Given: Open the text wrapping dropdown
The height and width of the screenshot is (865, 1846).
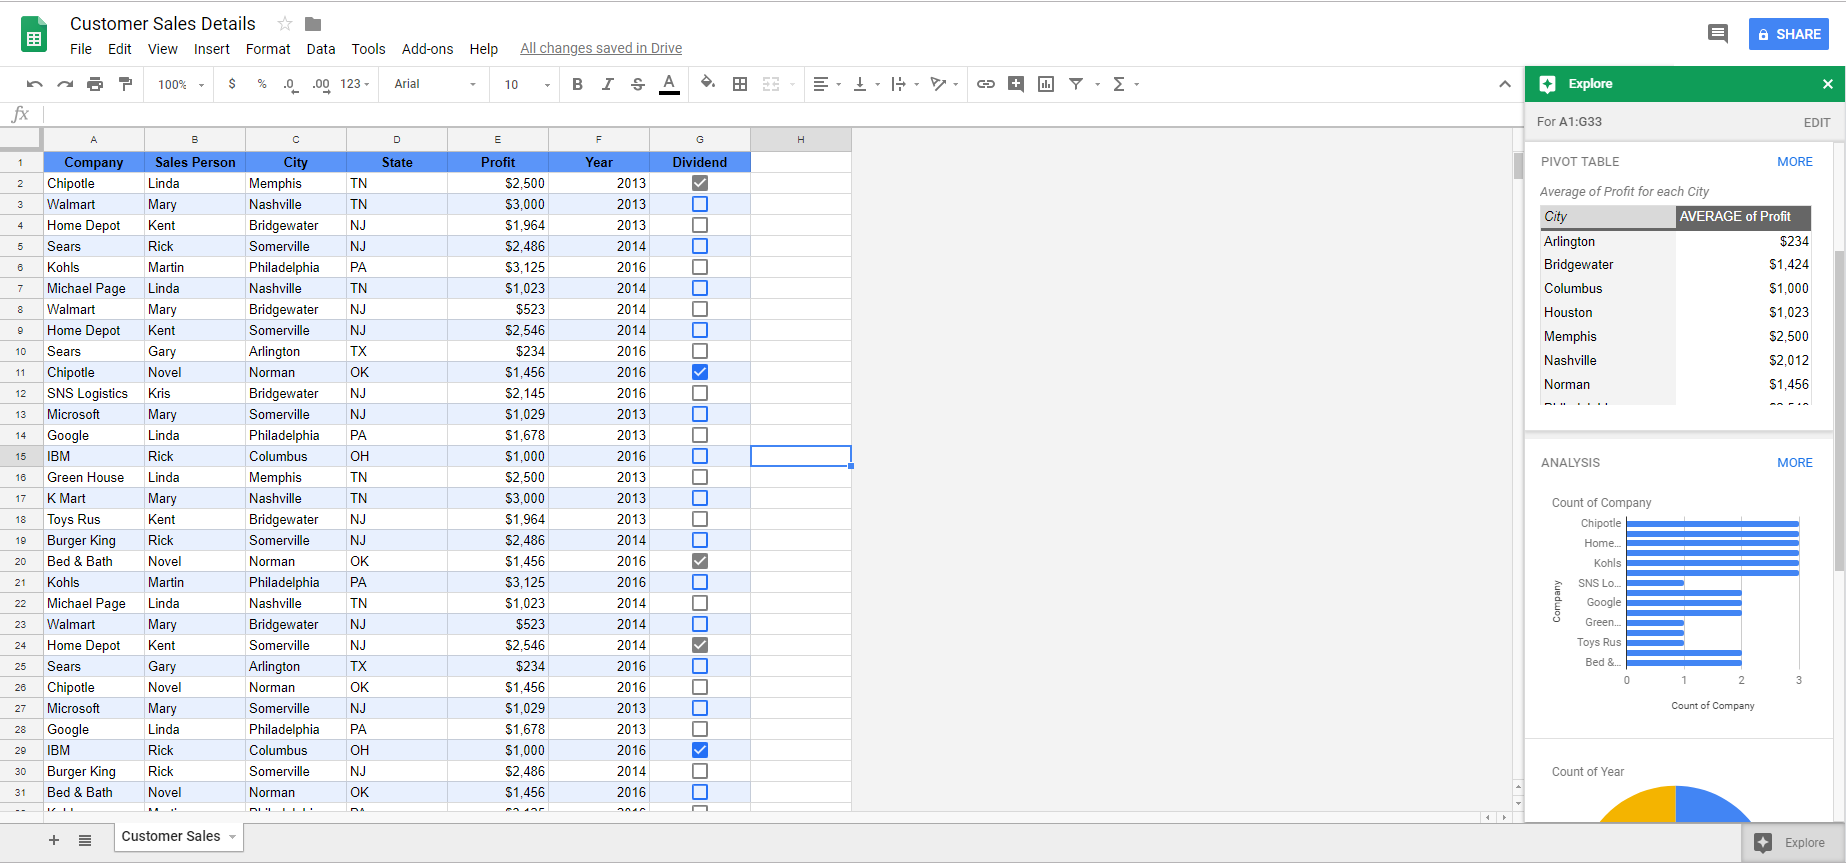Looking at the screenshot, I should (x=904, y=84).
